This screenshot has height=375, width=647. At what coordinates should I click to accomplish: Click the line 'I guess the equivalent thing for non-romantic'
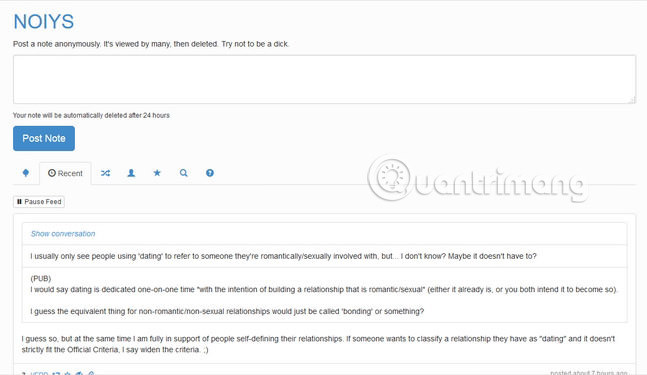[x=227, y=311]
